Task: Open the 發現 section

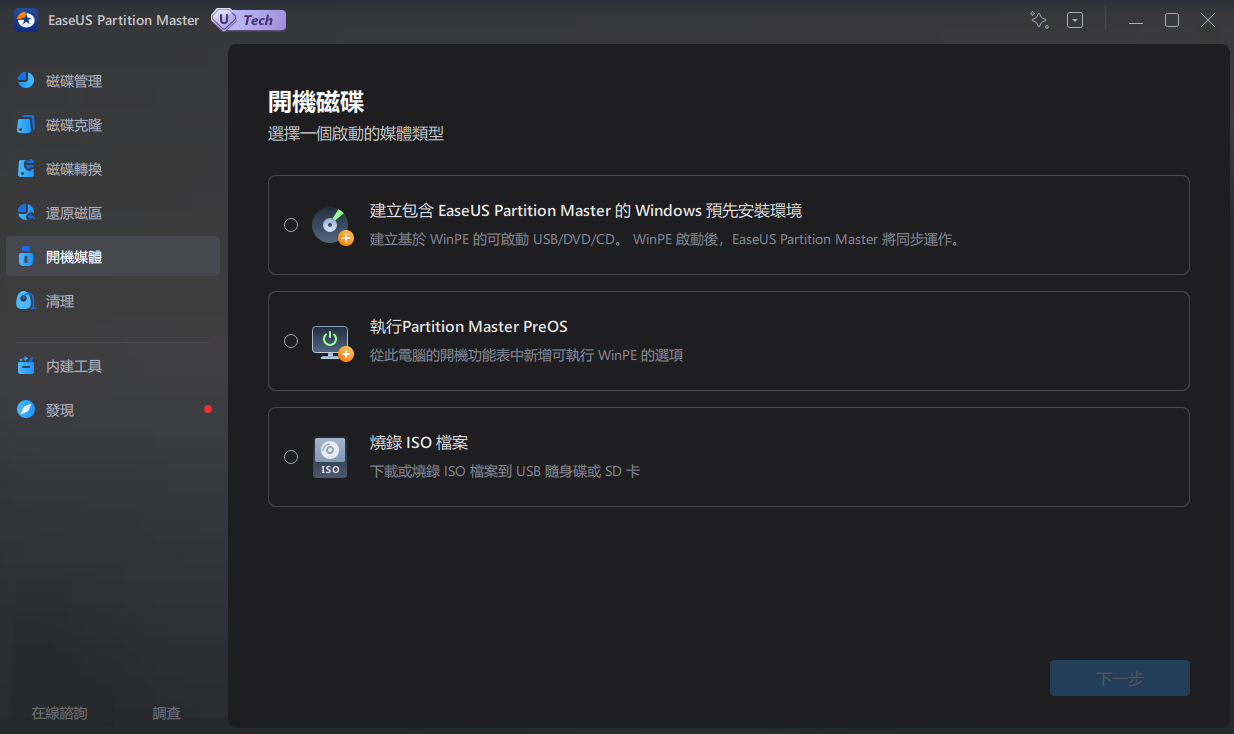Action: coord(113,410)
